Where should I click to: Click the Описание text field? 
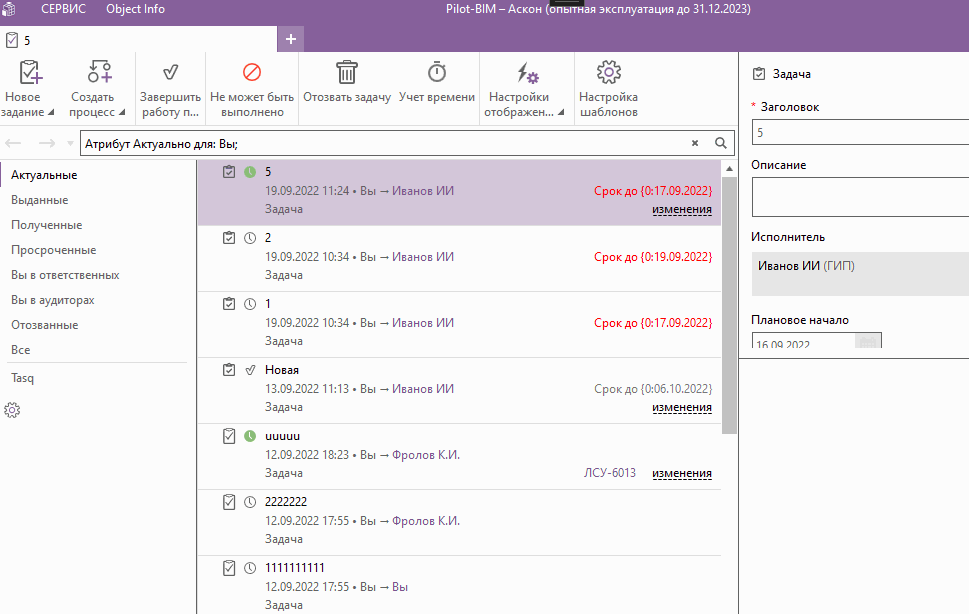click(860, 197)
